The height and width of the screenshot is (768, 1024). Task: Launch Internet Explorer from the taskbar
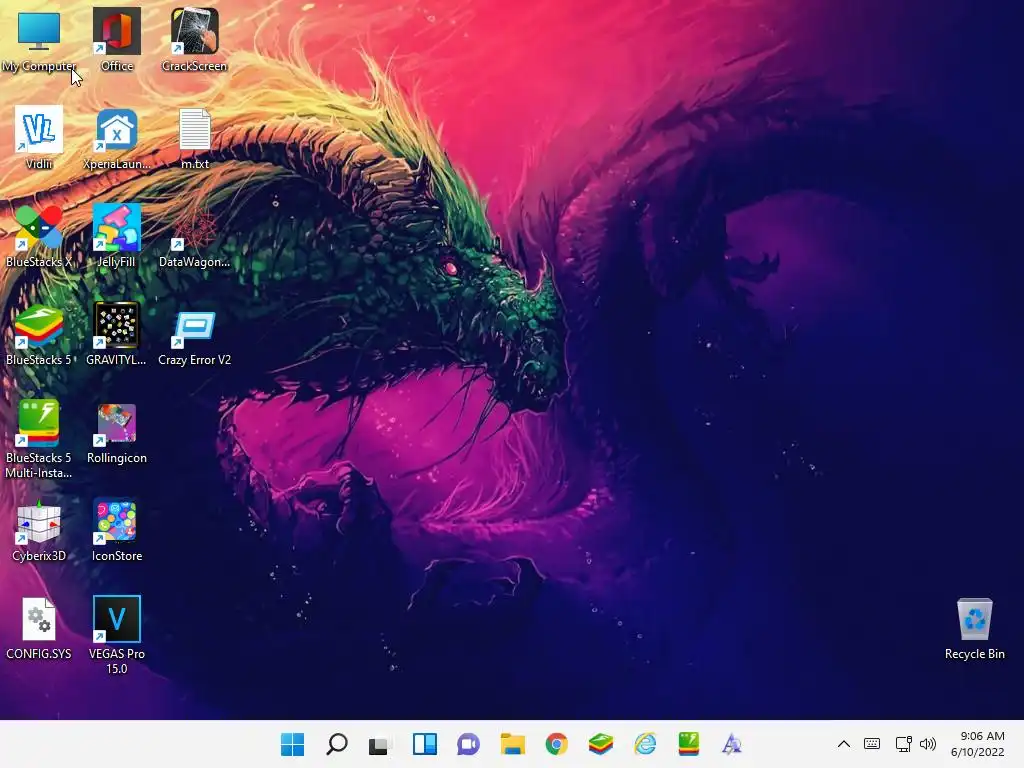645,744
